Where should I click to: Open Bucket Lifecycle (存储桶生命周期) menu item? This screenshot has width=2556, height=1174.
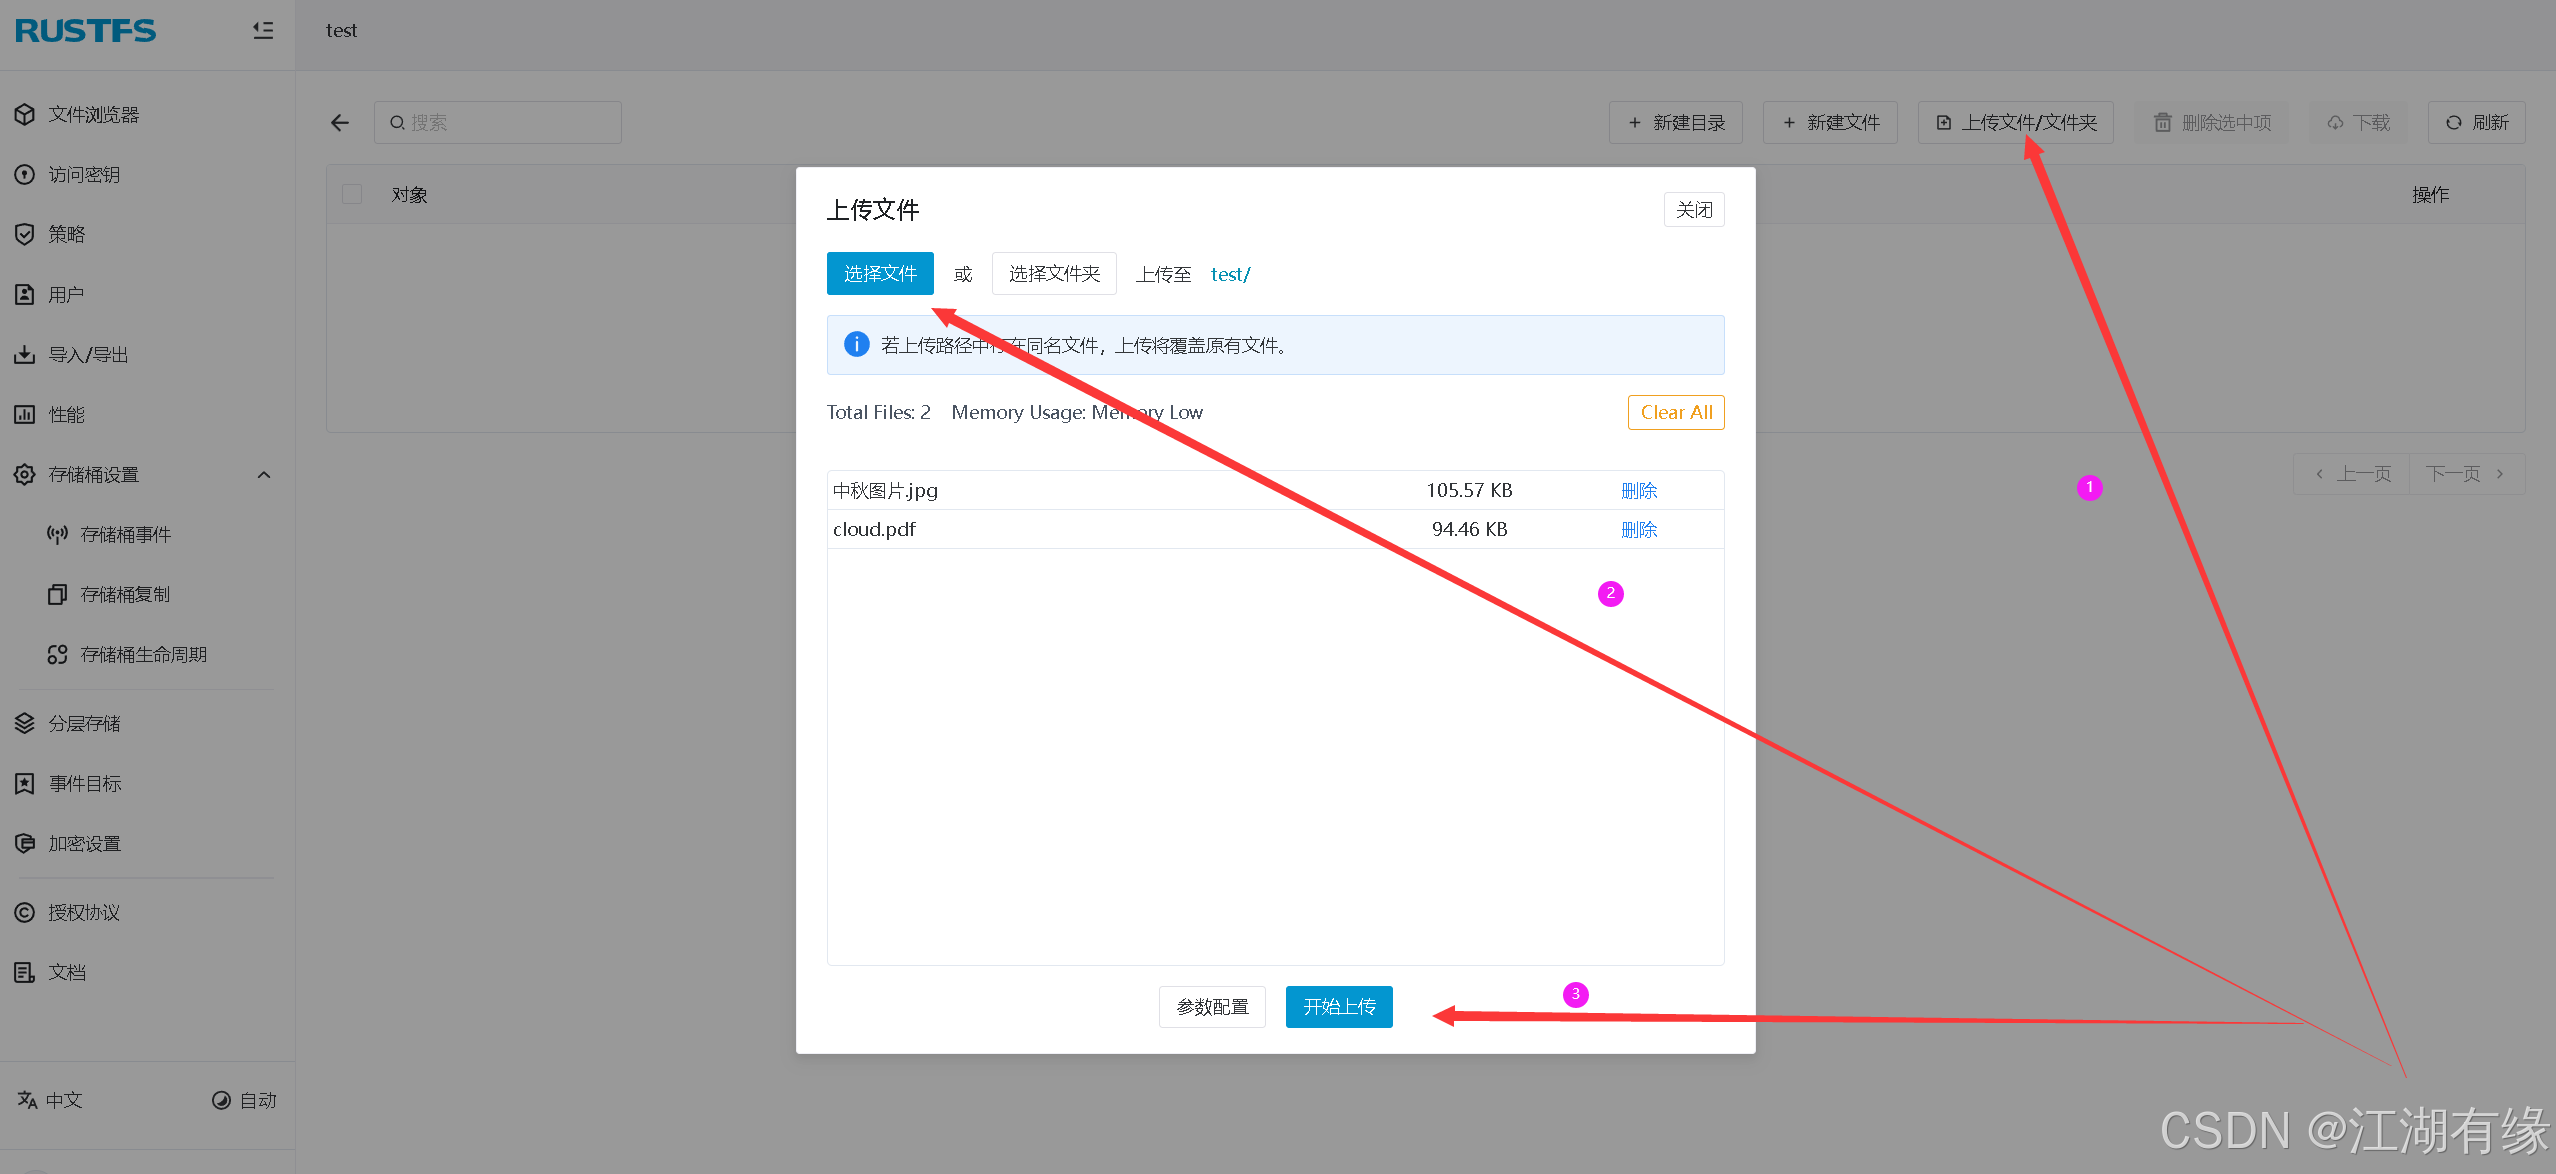[x=143, y=654]
